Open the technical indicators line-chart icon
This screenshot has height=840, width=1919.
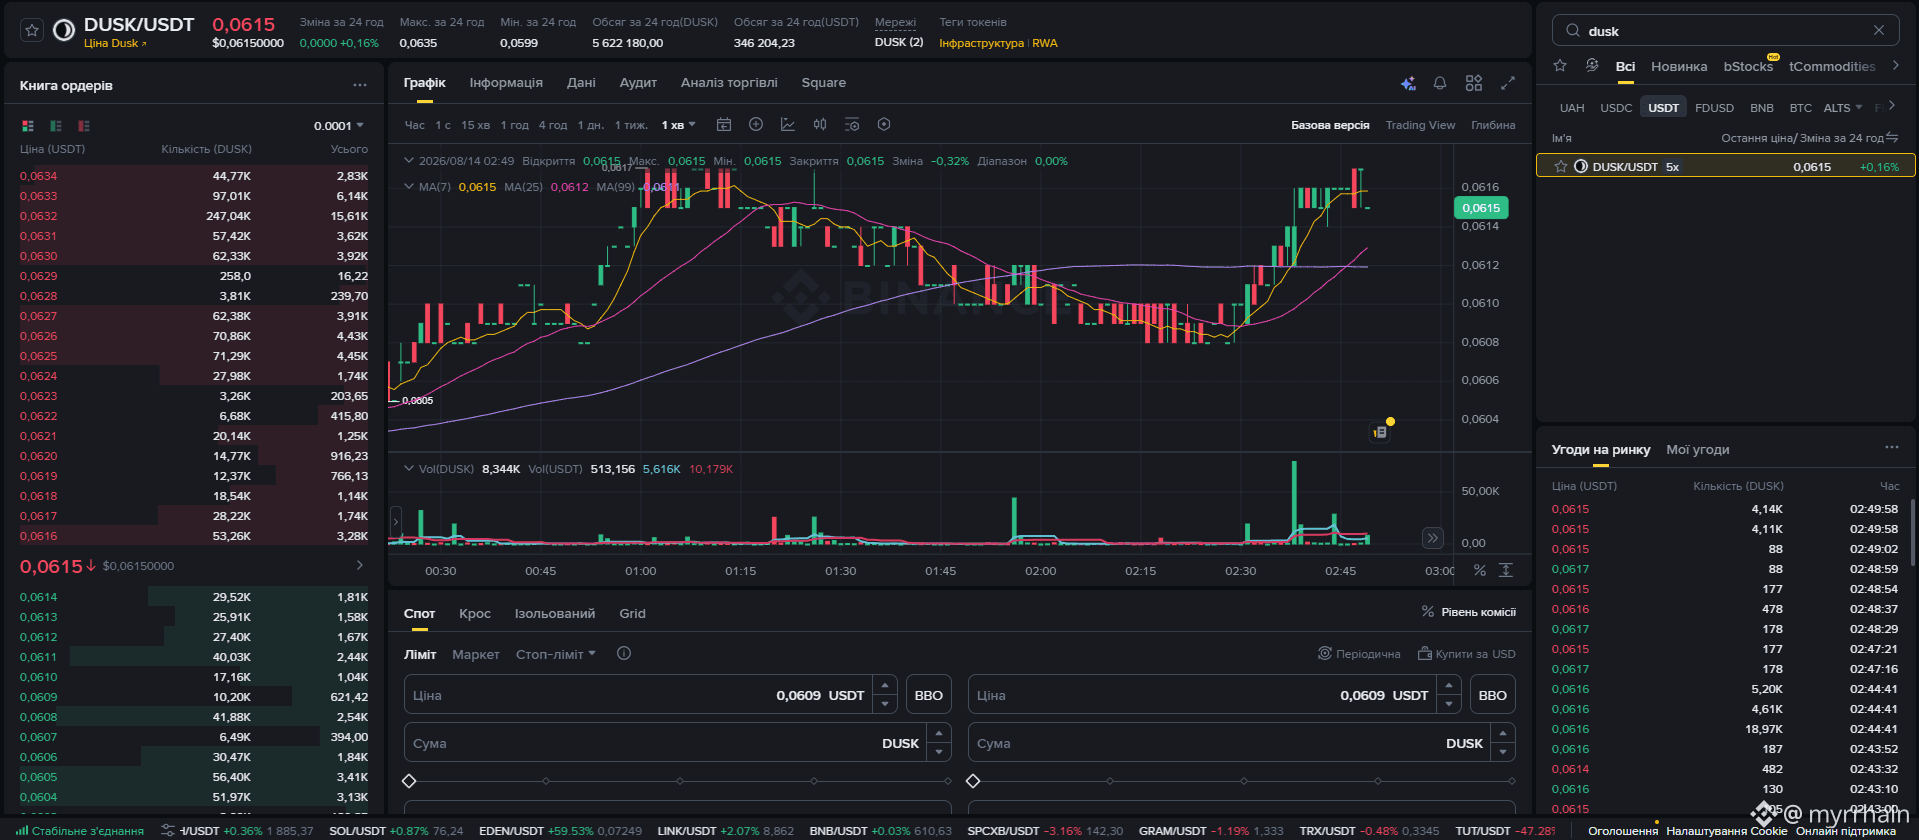pyautogui.click(x=788, y=125)
